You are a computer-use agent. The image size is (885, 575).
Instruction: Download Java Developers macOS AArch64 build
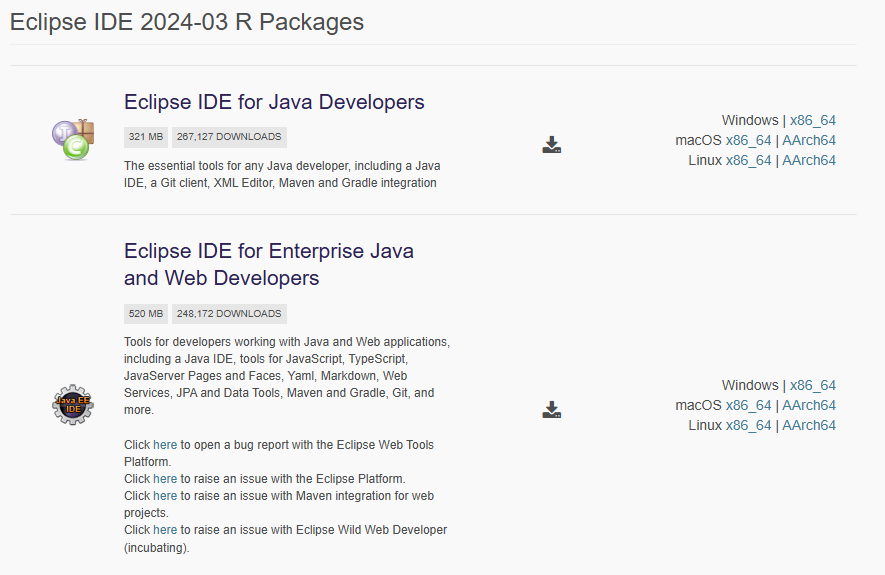coord(808,140)
